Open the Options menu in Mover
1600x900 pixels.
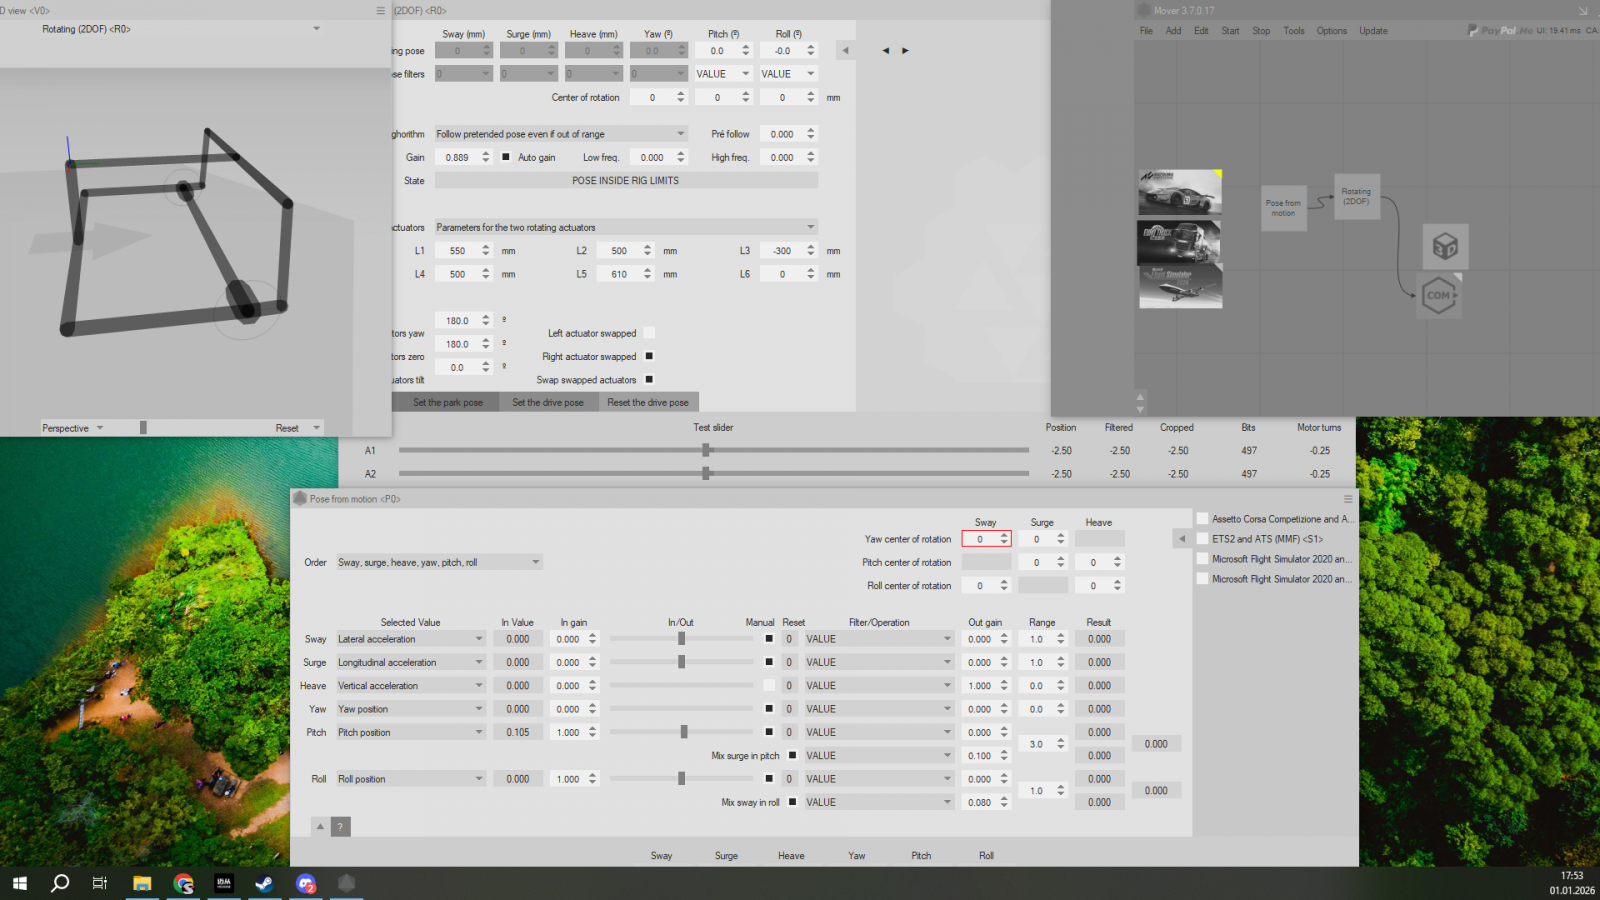[x=1331, y=31]
